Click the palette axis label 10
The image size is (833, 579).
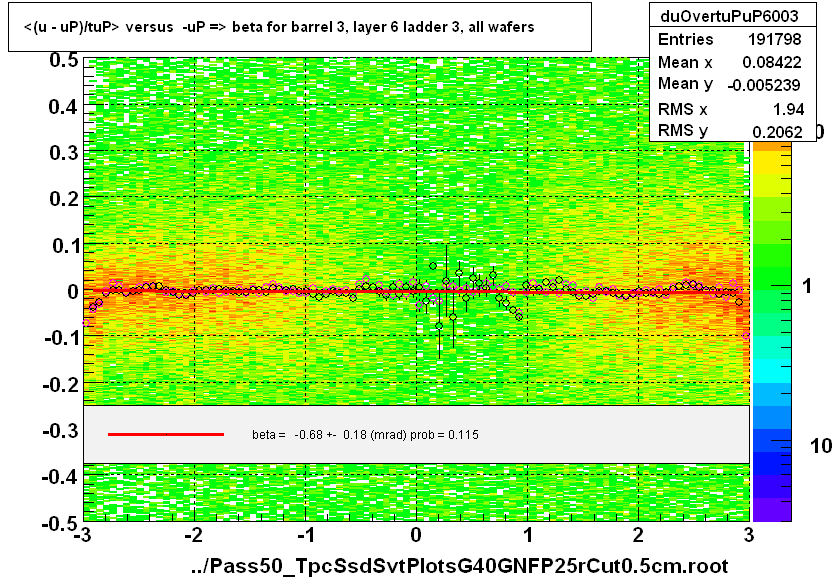point(820,446)
